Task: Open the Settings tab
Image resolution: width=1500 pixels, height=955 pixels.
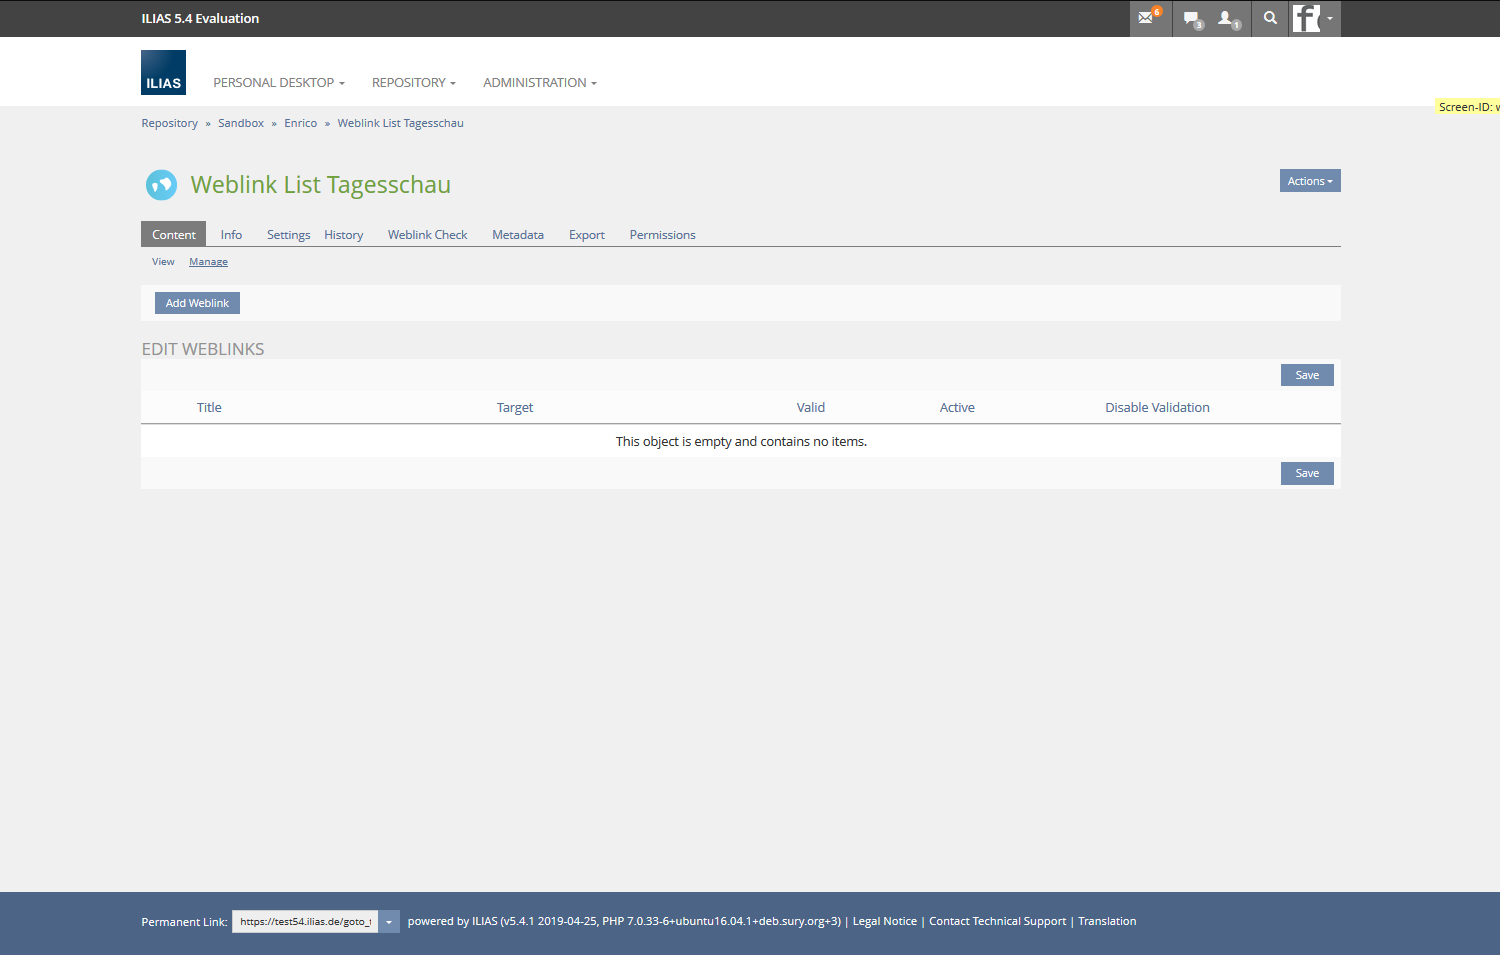Action: (x=288, y=235)
